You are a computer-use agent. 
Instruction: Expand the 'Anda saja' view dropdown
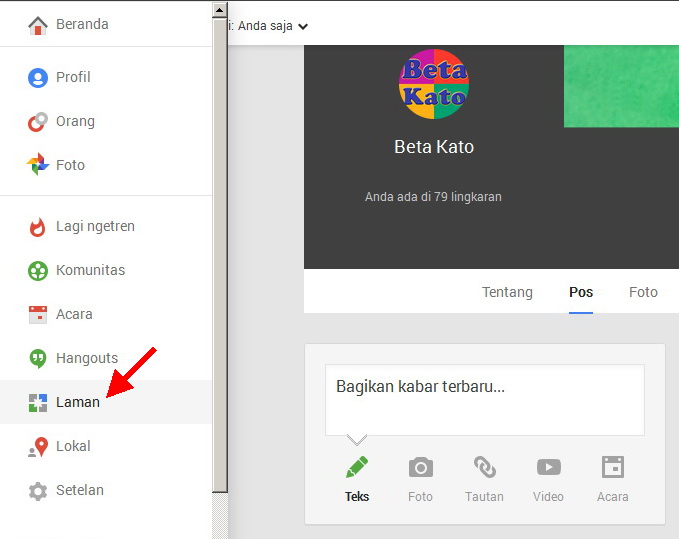tap(273, 26)
